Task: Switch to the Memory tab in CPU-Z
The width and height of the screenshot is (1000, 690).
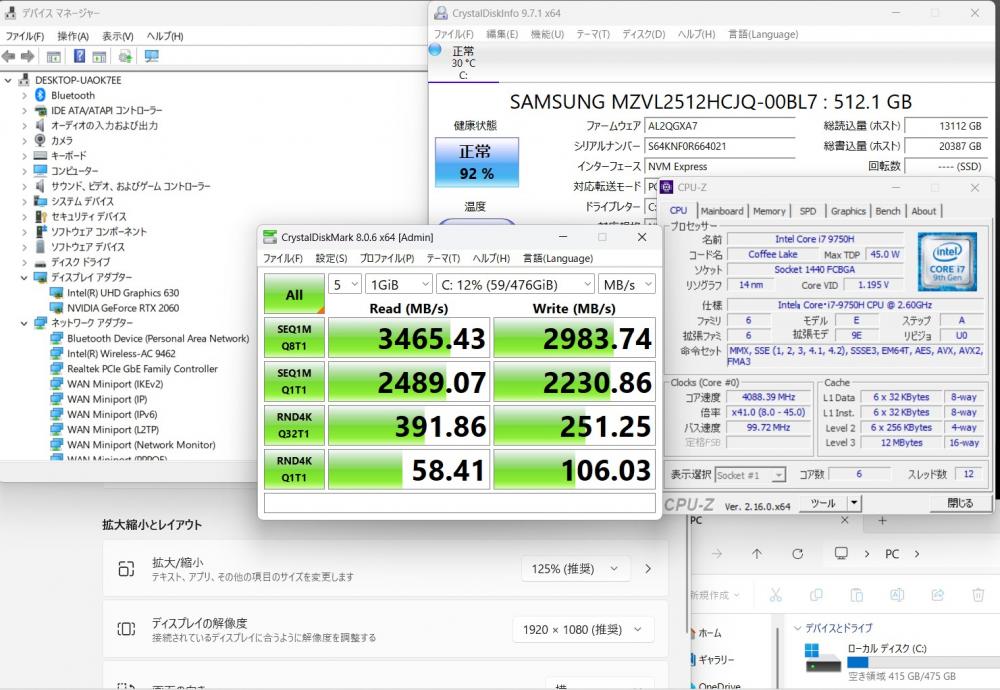Action: 768,211
